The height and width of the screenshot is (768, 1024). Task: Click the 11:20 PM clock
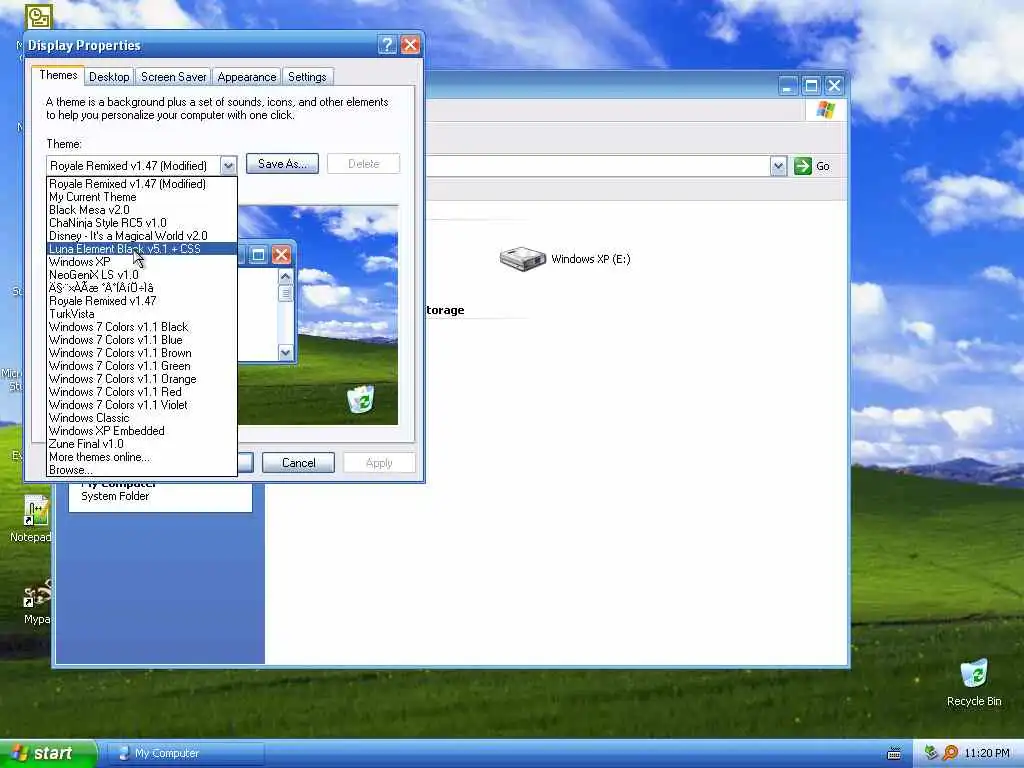[987, 754]
